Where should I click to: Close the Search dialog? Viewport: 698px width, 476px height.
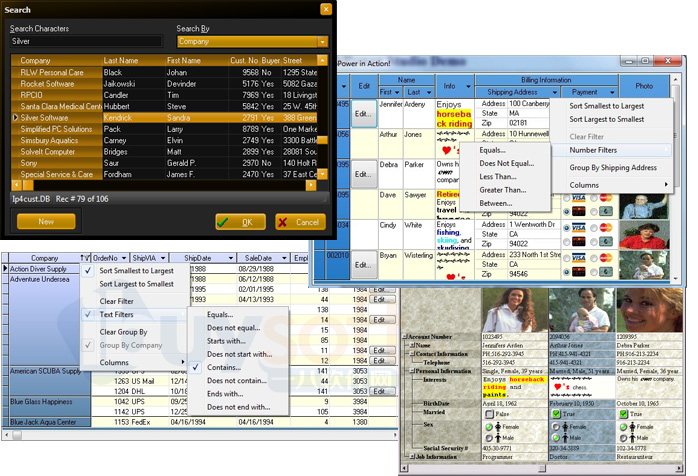(326, 9)
